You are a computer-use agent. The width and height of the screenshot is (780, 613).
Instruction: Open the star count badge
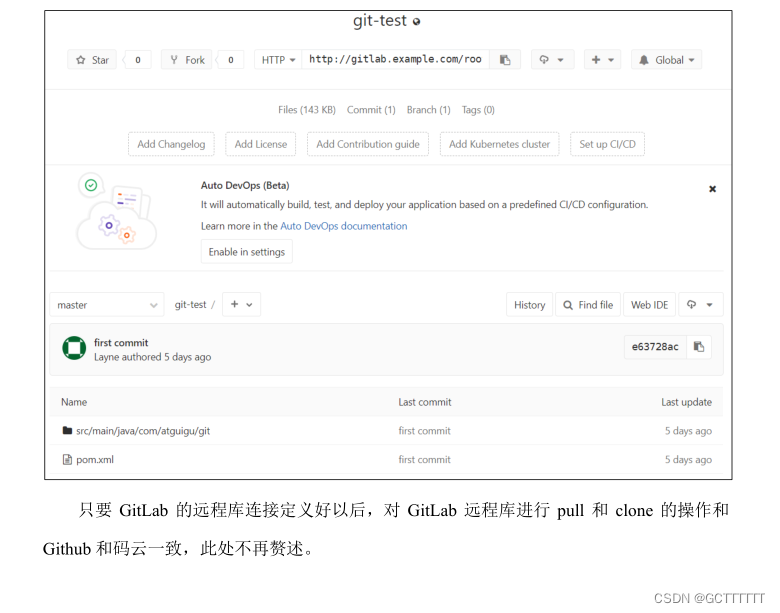click(x=138, y=60)
